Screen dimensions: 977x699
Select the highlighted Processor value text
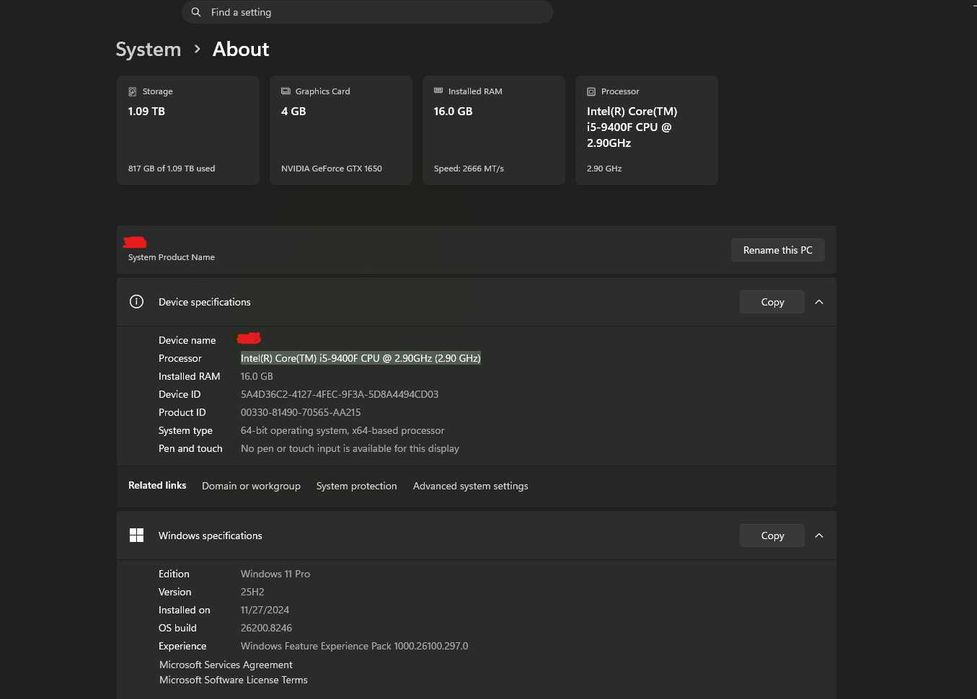[360, 358]
